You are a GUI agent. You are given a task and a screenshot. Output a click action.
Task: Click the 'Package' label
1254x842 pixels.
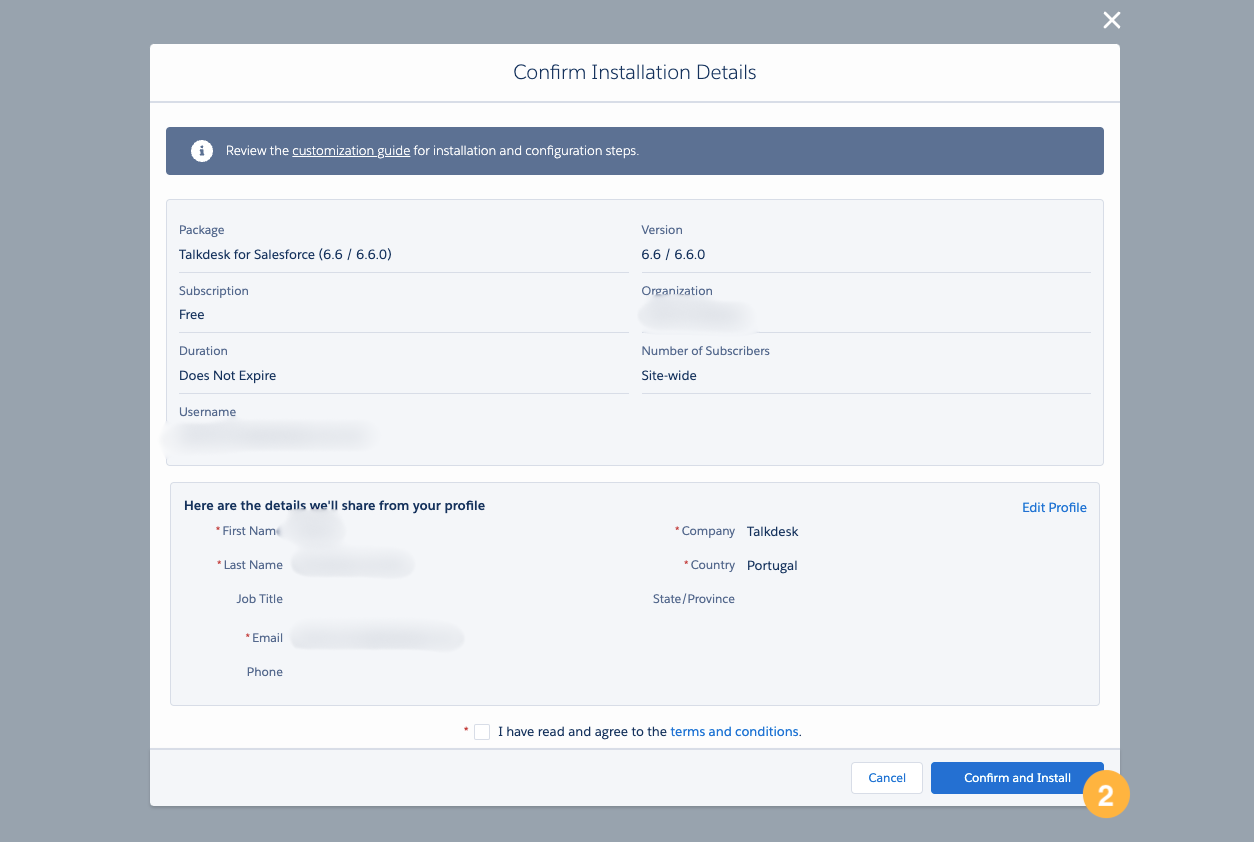pos(201,230)
